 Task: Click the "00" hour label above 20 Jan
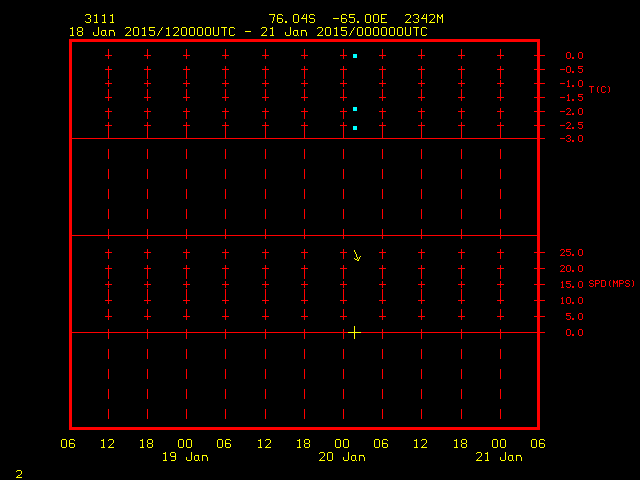(342, 444)
